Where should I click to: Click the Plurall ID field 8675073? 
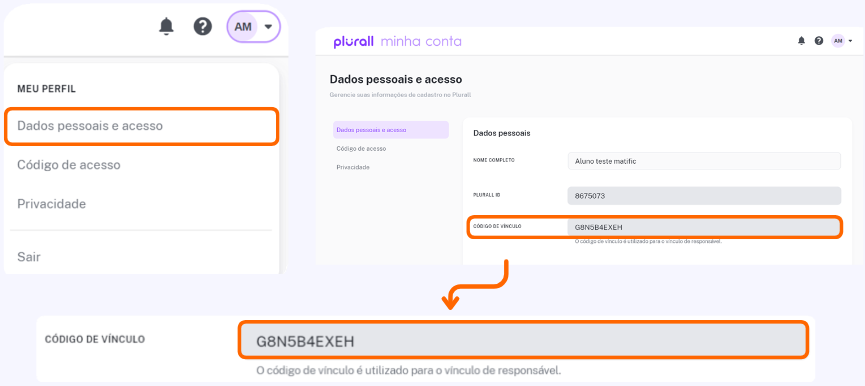(x=704, y=196)
